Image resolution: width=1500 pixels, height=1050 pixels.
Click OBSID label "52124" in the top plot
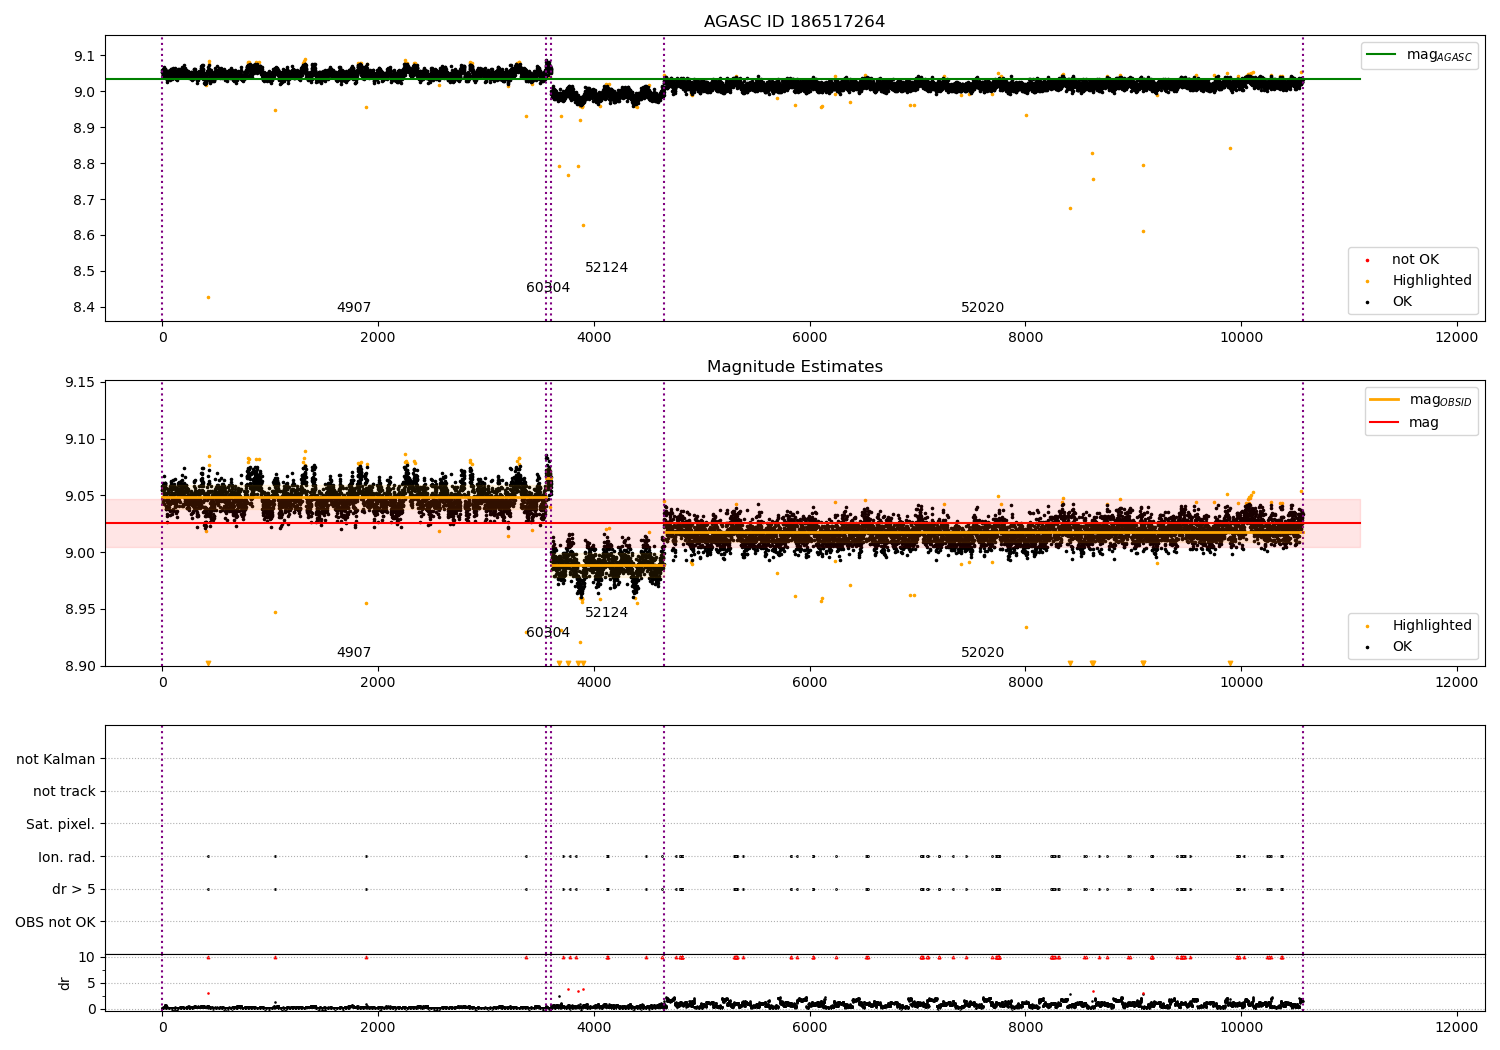tap(606, 268)
